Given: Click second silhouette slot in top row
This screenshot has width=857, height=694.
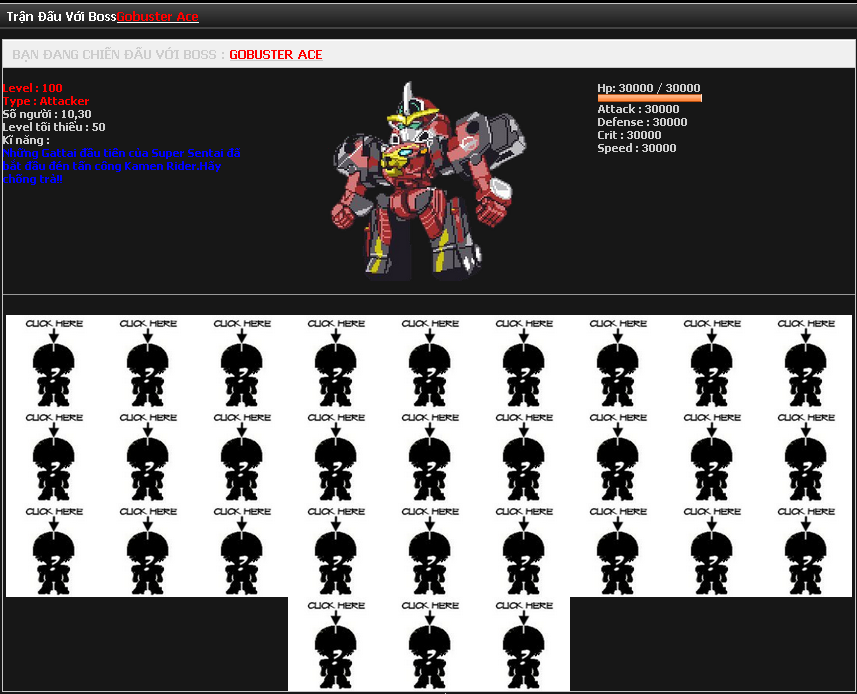Looking at the screenshot, I should tap(148, 362).
